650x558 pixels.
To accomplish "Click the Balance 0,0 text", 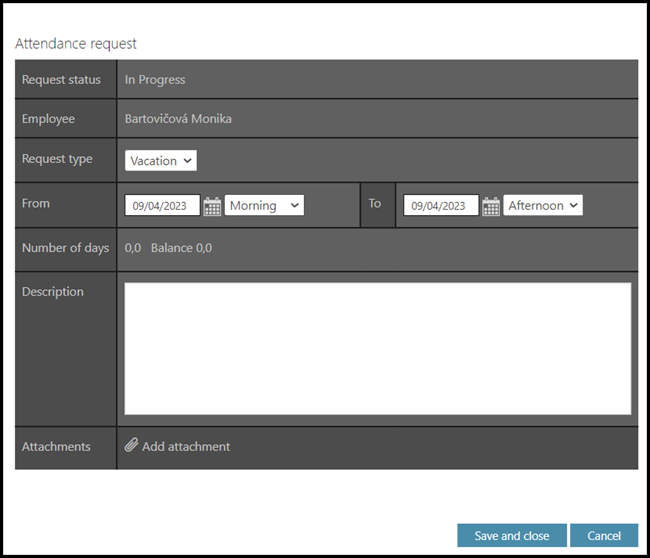I will (x=181, y=248).
